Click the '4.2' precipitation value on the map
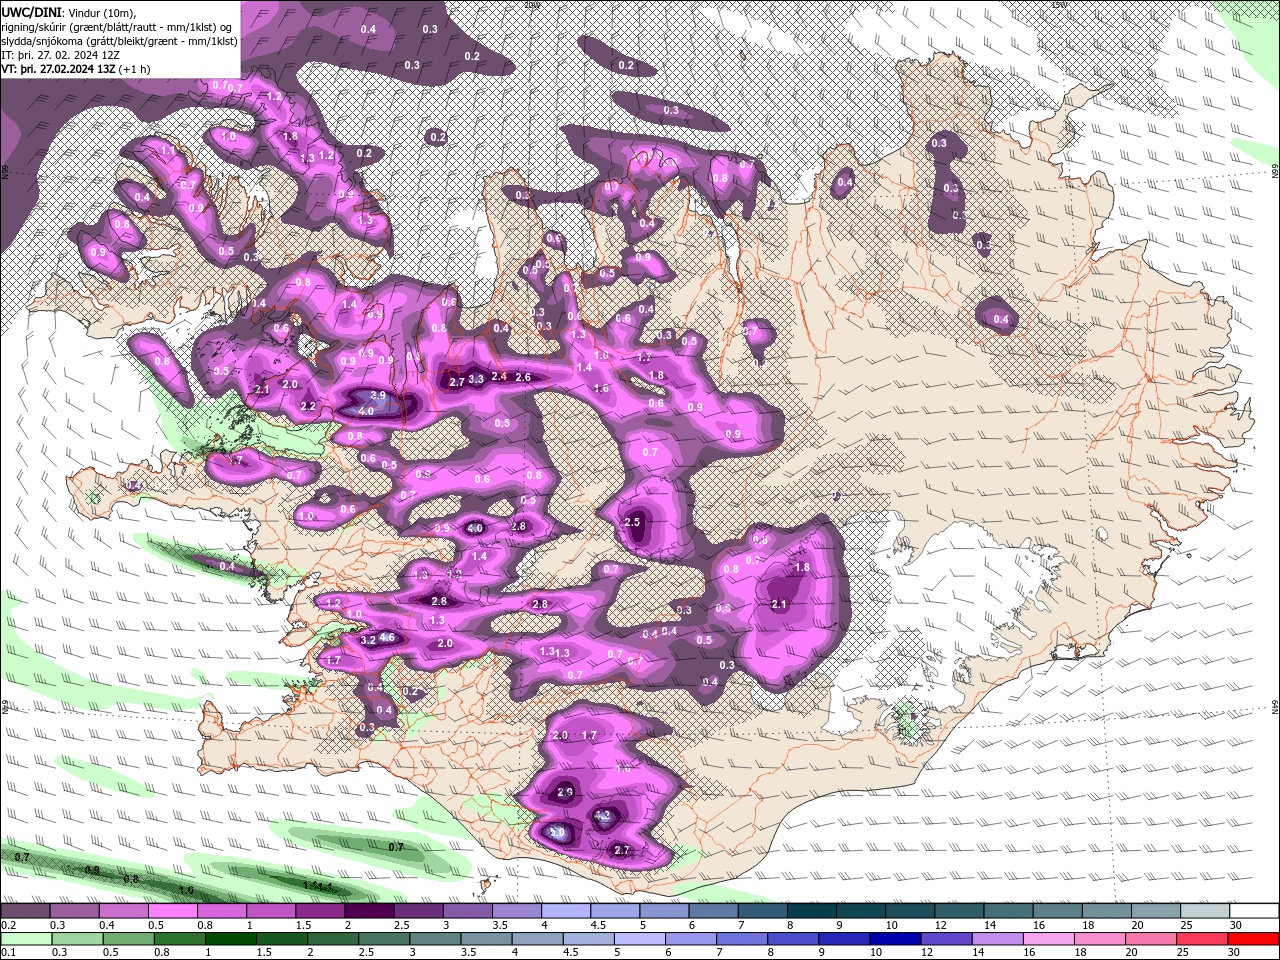Image resolution: width=1280 pixels, height=960 pixels. tap(603, 816)
